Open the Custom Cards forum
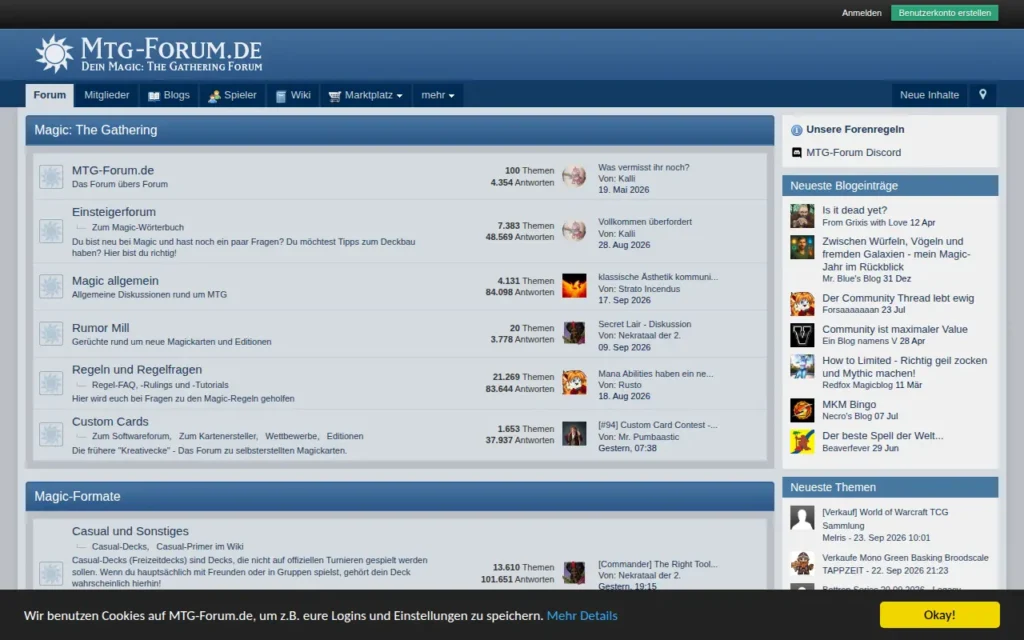1024x640 pixels. click(x=110, y=422)
